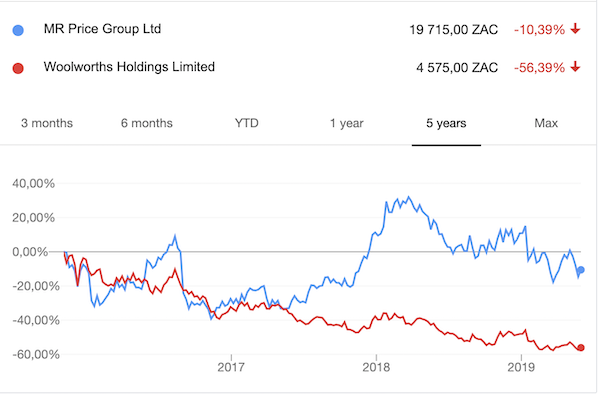
Task: Click the 2018 label on the time axis
Action: tap(376, 367)
